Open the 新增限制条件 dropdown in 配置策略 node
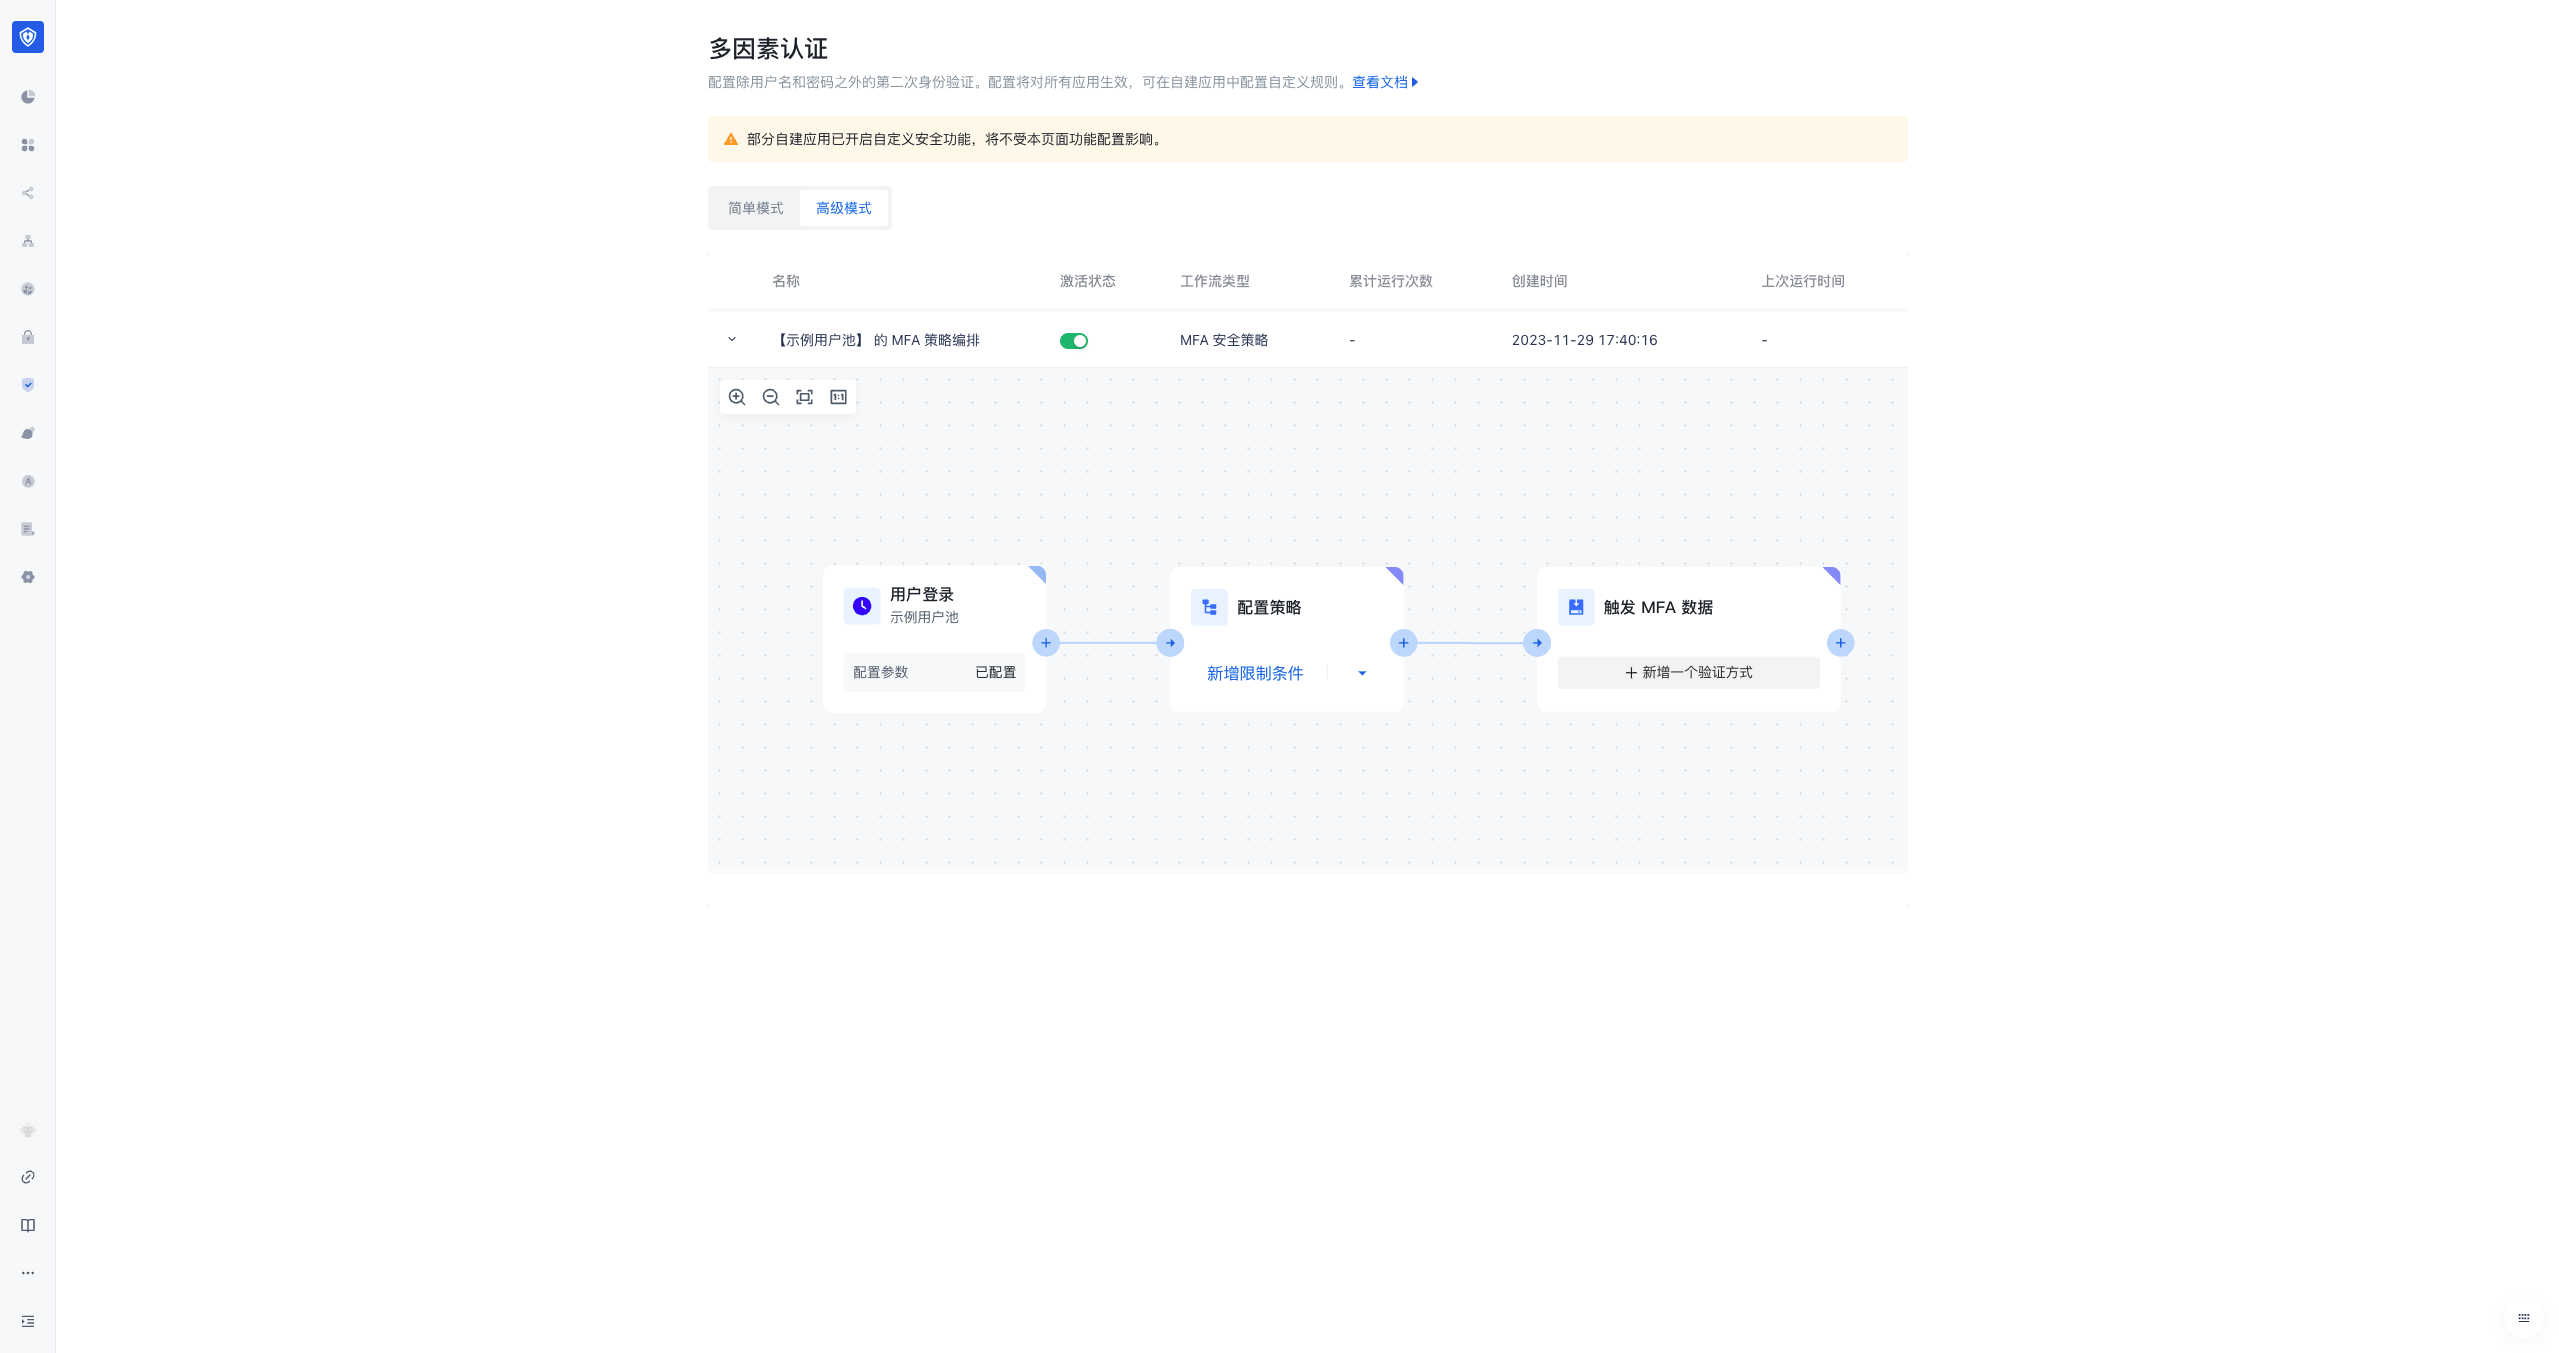This screenshot has width=2559, height=1353. [x=1255, y=673]
